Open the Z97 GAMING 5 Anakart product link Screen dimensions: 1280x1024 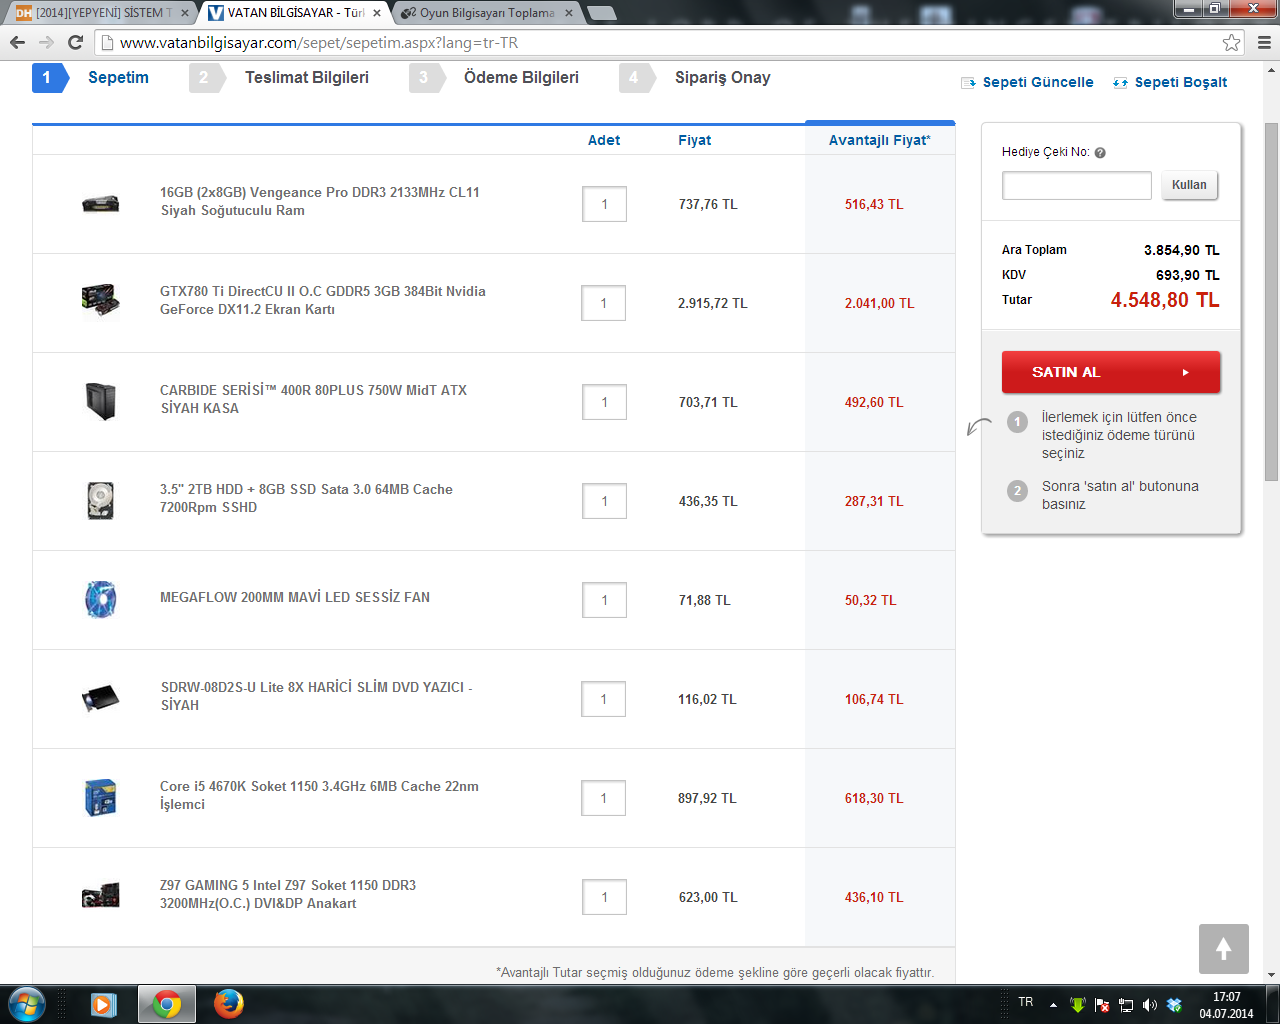point(287,894)
